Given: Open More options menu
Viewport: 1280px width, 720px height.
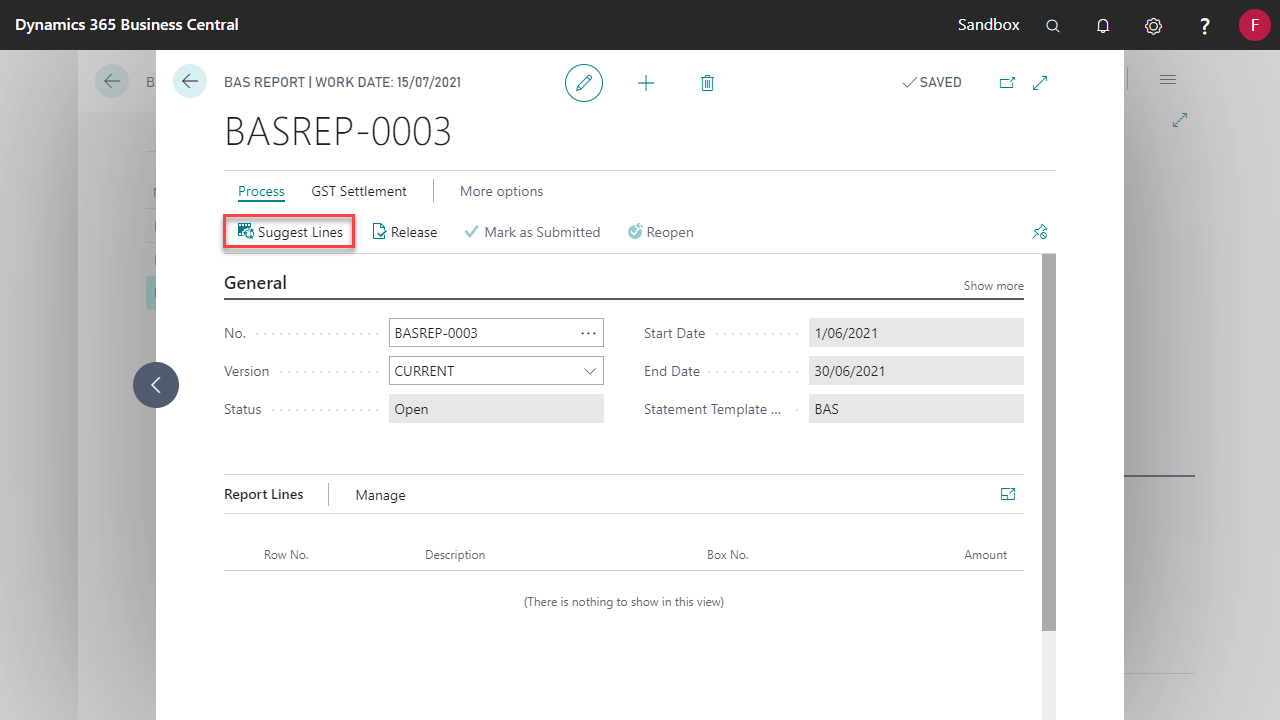Looking at the screenshot, I should [502, 191].
